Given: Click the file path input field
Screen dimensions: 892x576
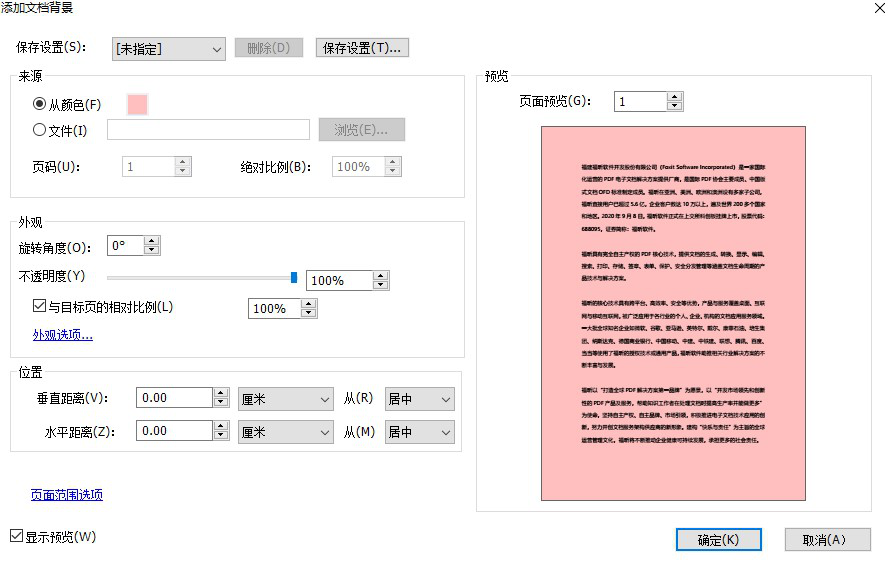Looking at the screenshot, I should coord(207,129).
